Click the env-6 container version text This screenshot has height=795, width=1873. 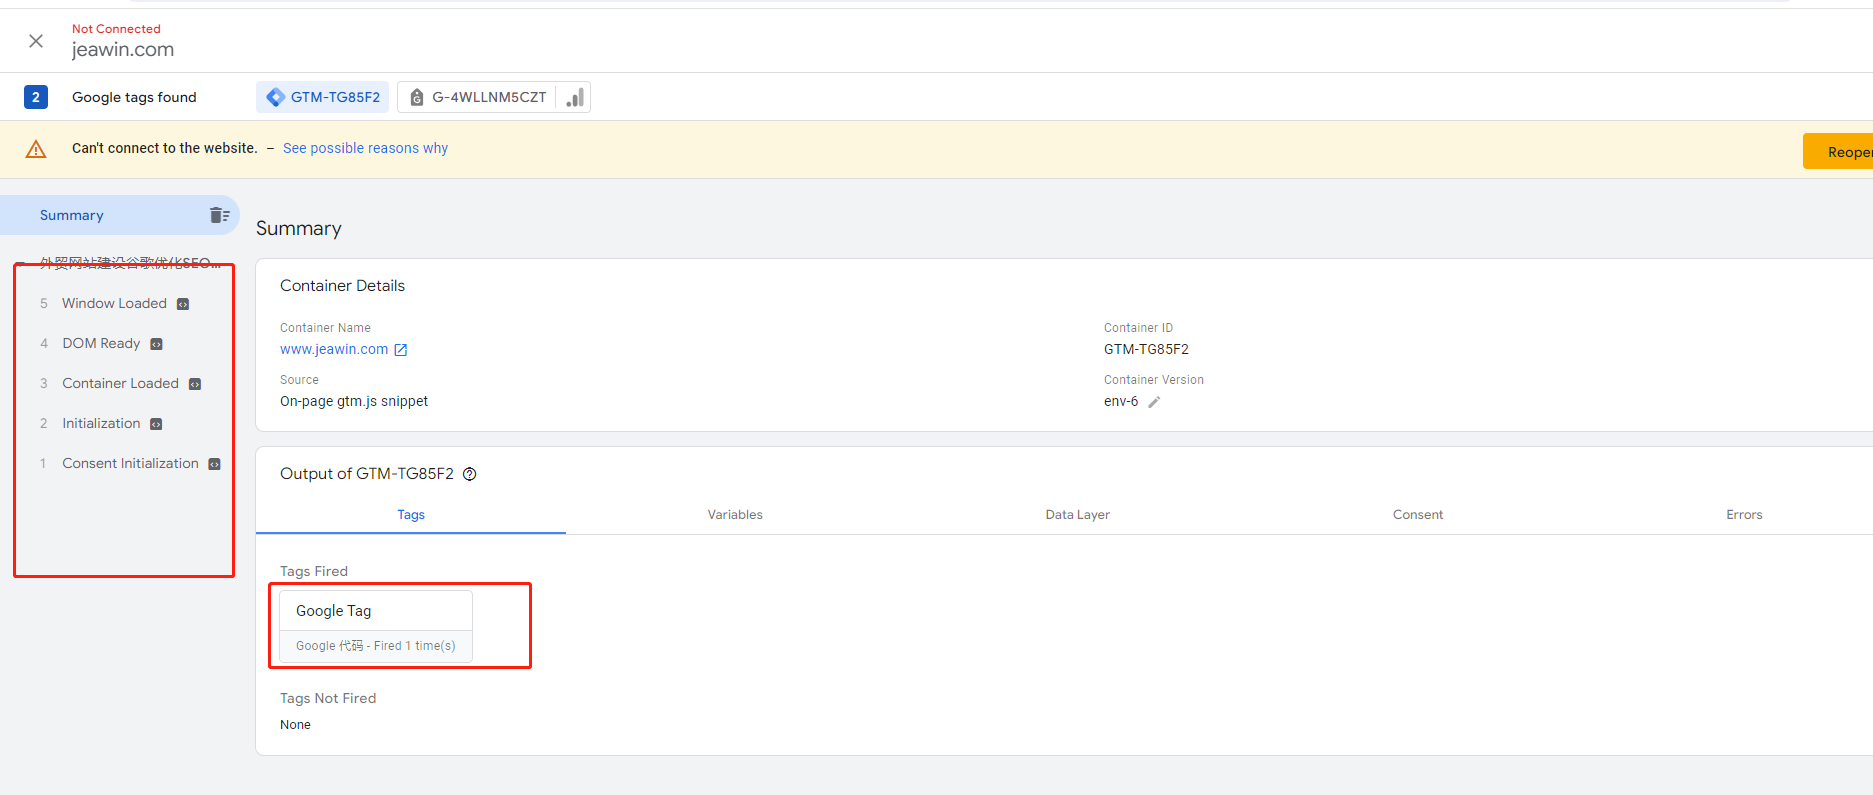1121,401
